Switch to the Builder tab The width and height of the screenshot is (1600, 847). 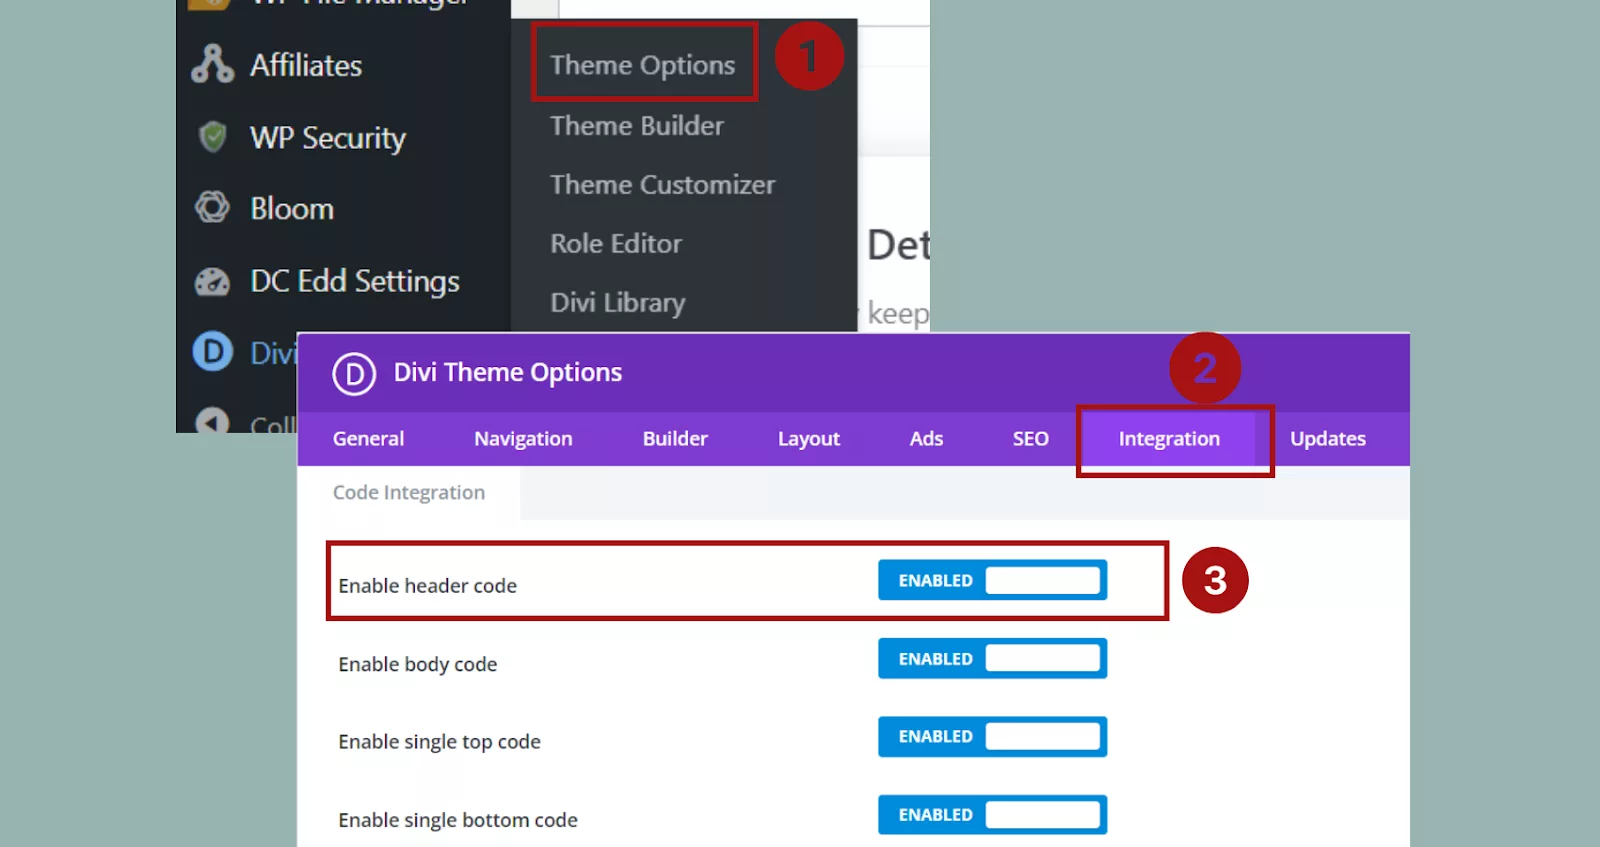click(675, 439)
